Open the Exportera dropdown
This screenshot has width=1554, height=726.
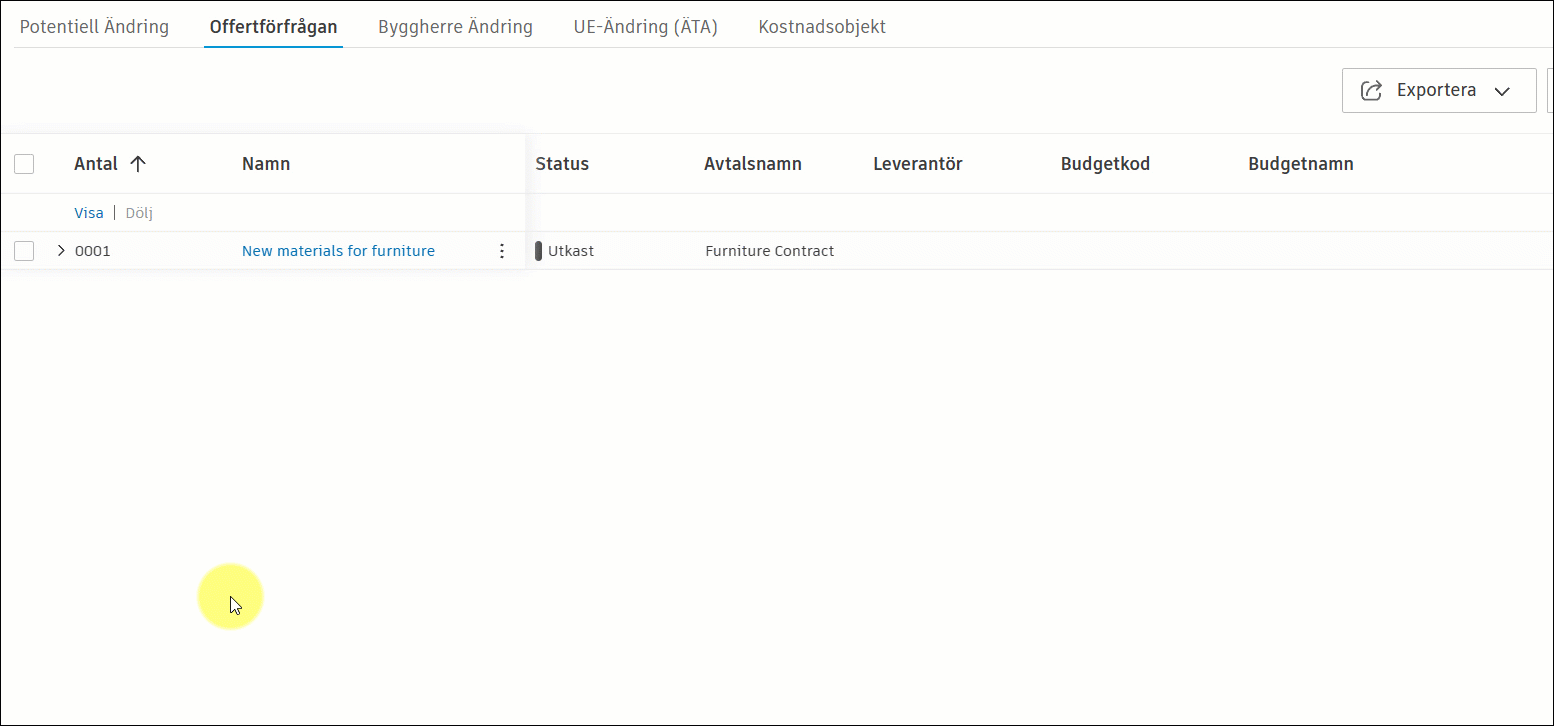(x=1502, y=90)
